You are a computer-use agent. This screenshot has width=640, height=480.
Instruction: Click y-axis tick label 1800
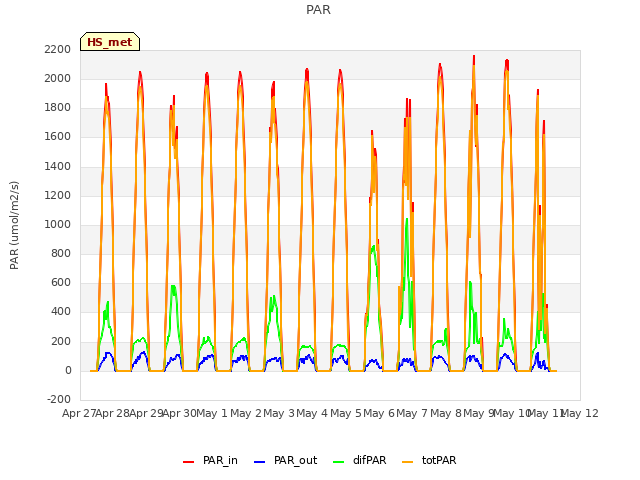(58, 108)
